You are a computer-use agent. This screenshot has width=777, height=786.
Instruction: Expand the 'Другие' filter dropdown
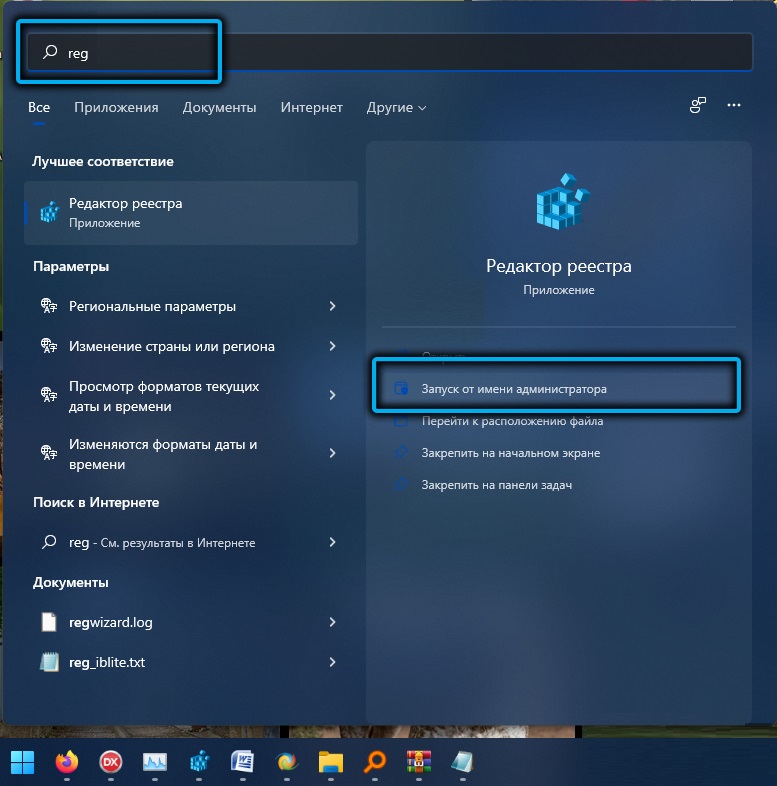396,107
